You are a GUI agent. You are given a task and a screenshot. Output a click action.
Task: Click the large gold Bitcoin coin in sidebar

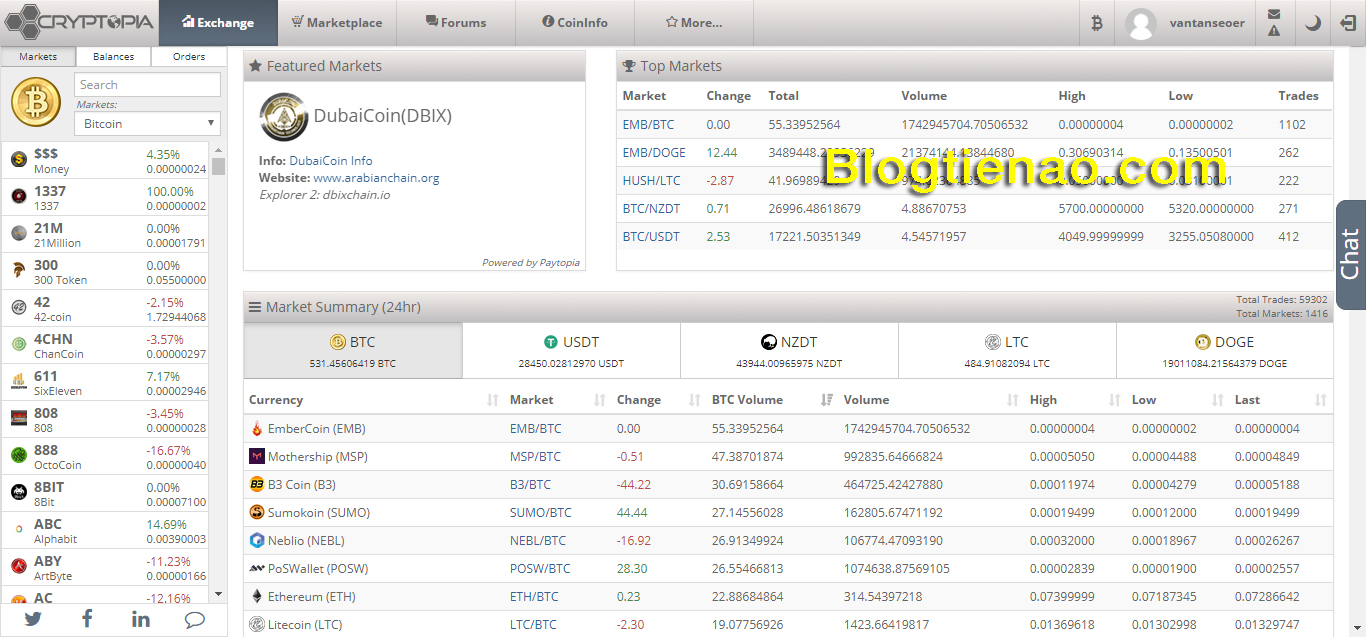(x=36, y=103)
